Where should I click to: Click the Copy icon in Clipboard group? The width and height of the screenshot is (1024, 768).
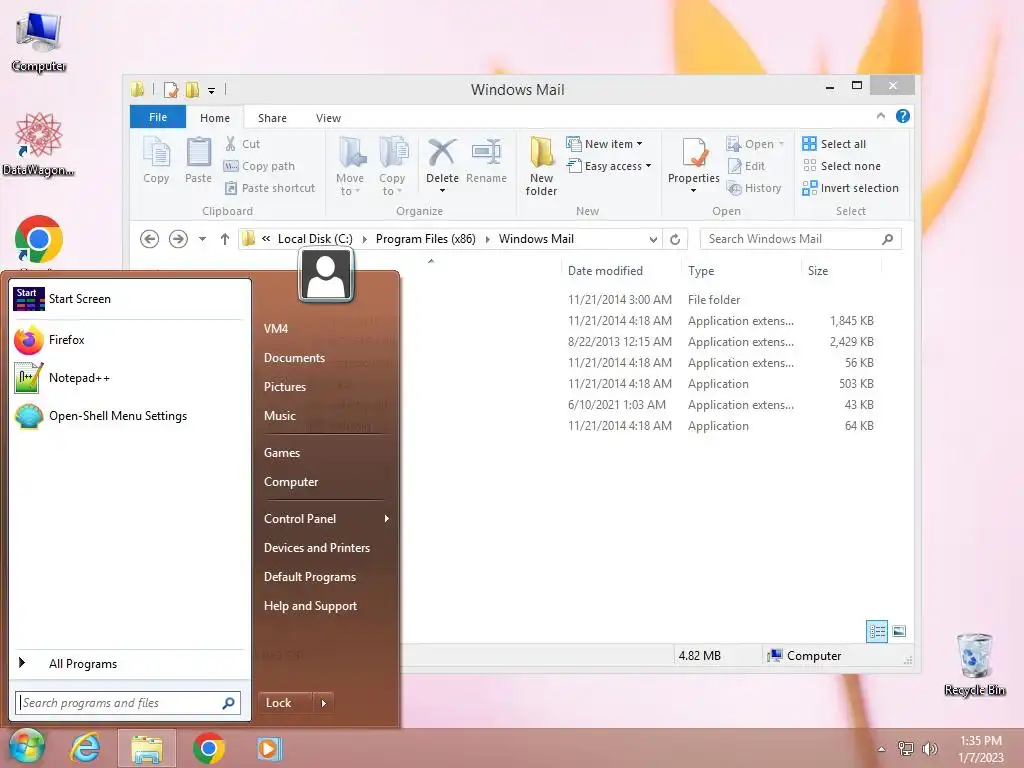tap(156, 152)
